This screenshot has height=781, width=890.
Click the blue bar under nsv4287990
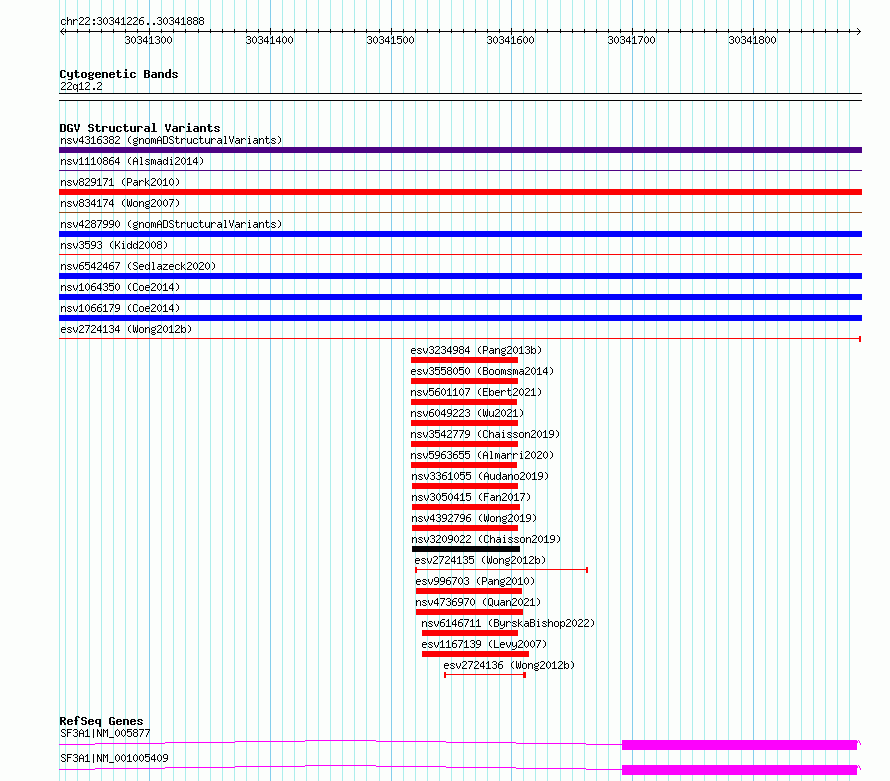pos(460,234)
